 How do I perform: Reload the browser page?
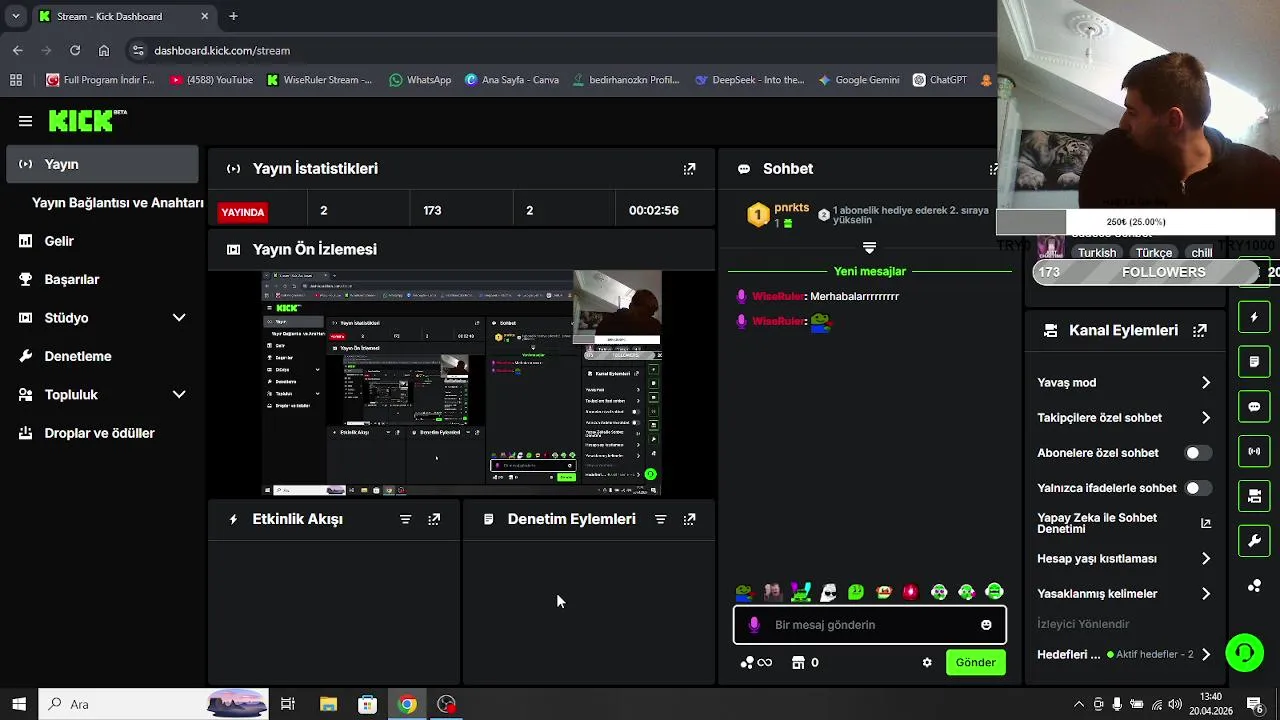(75, 50)
